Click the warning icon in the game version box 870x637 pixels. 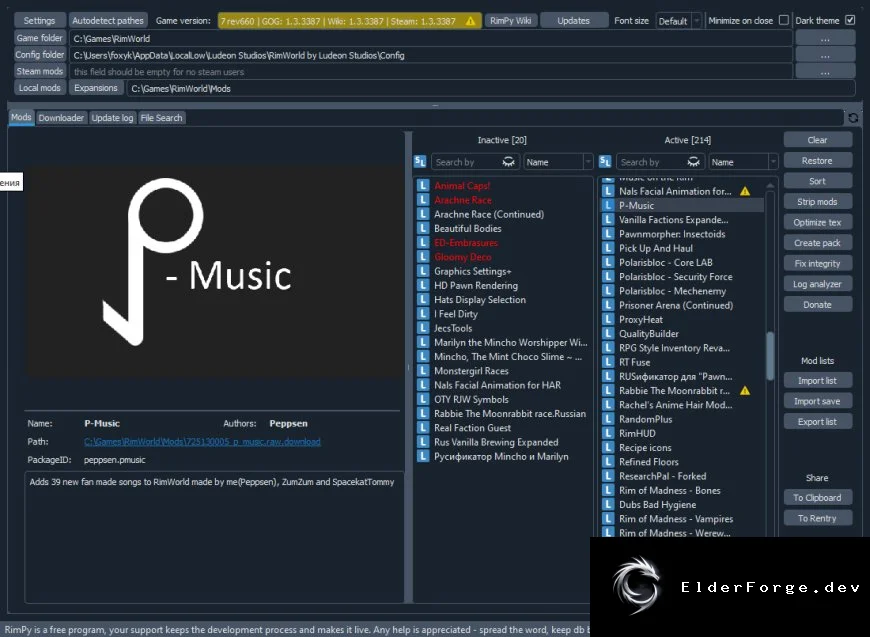pyautogui.click(x=471, y=21)
